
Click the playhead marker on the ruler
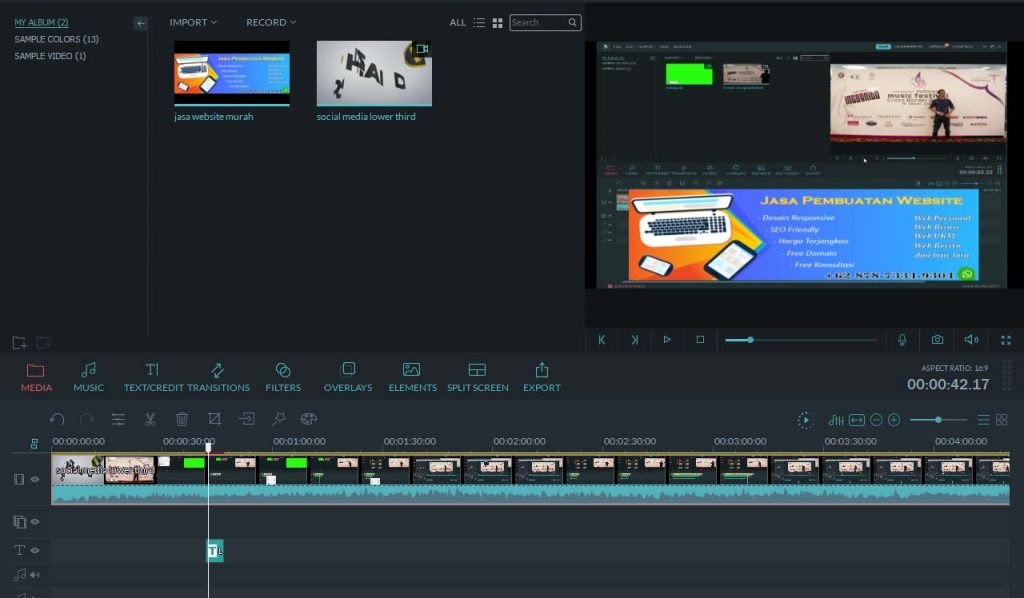click(x=208, y=447)
